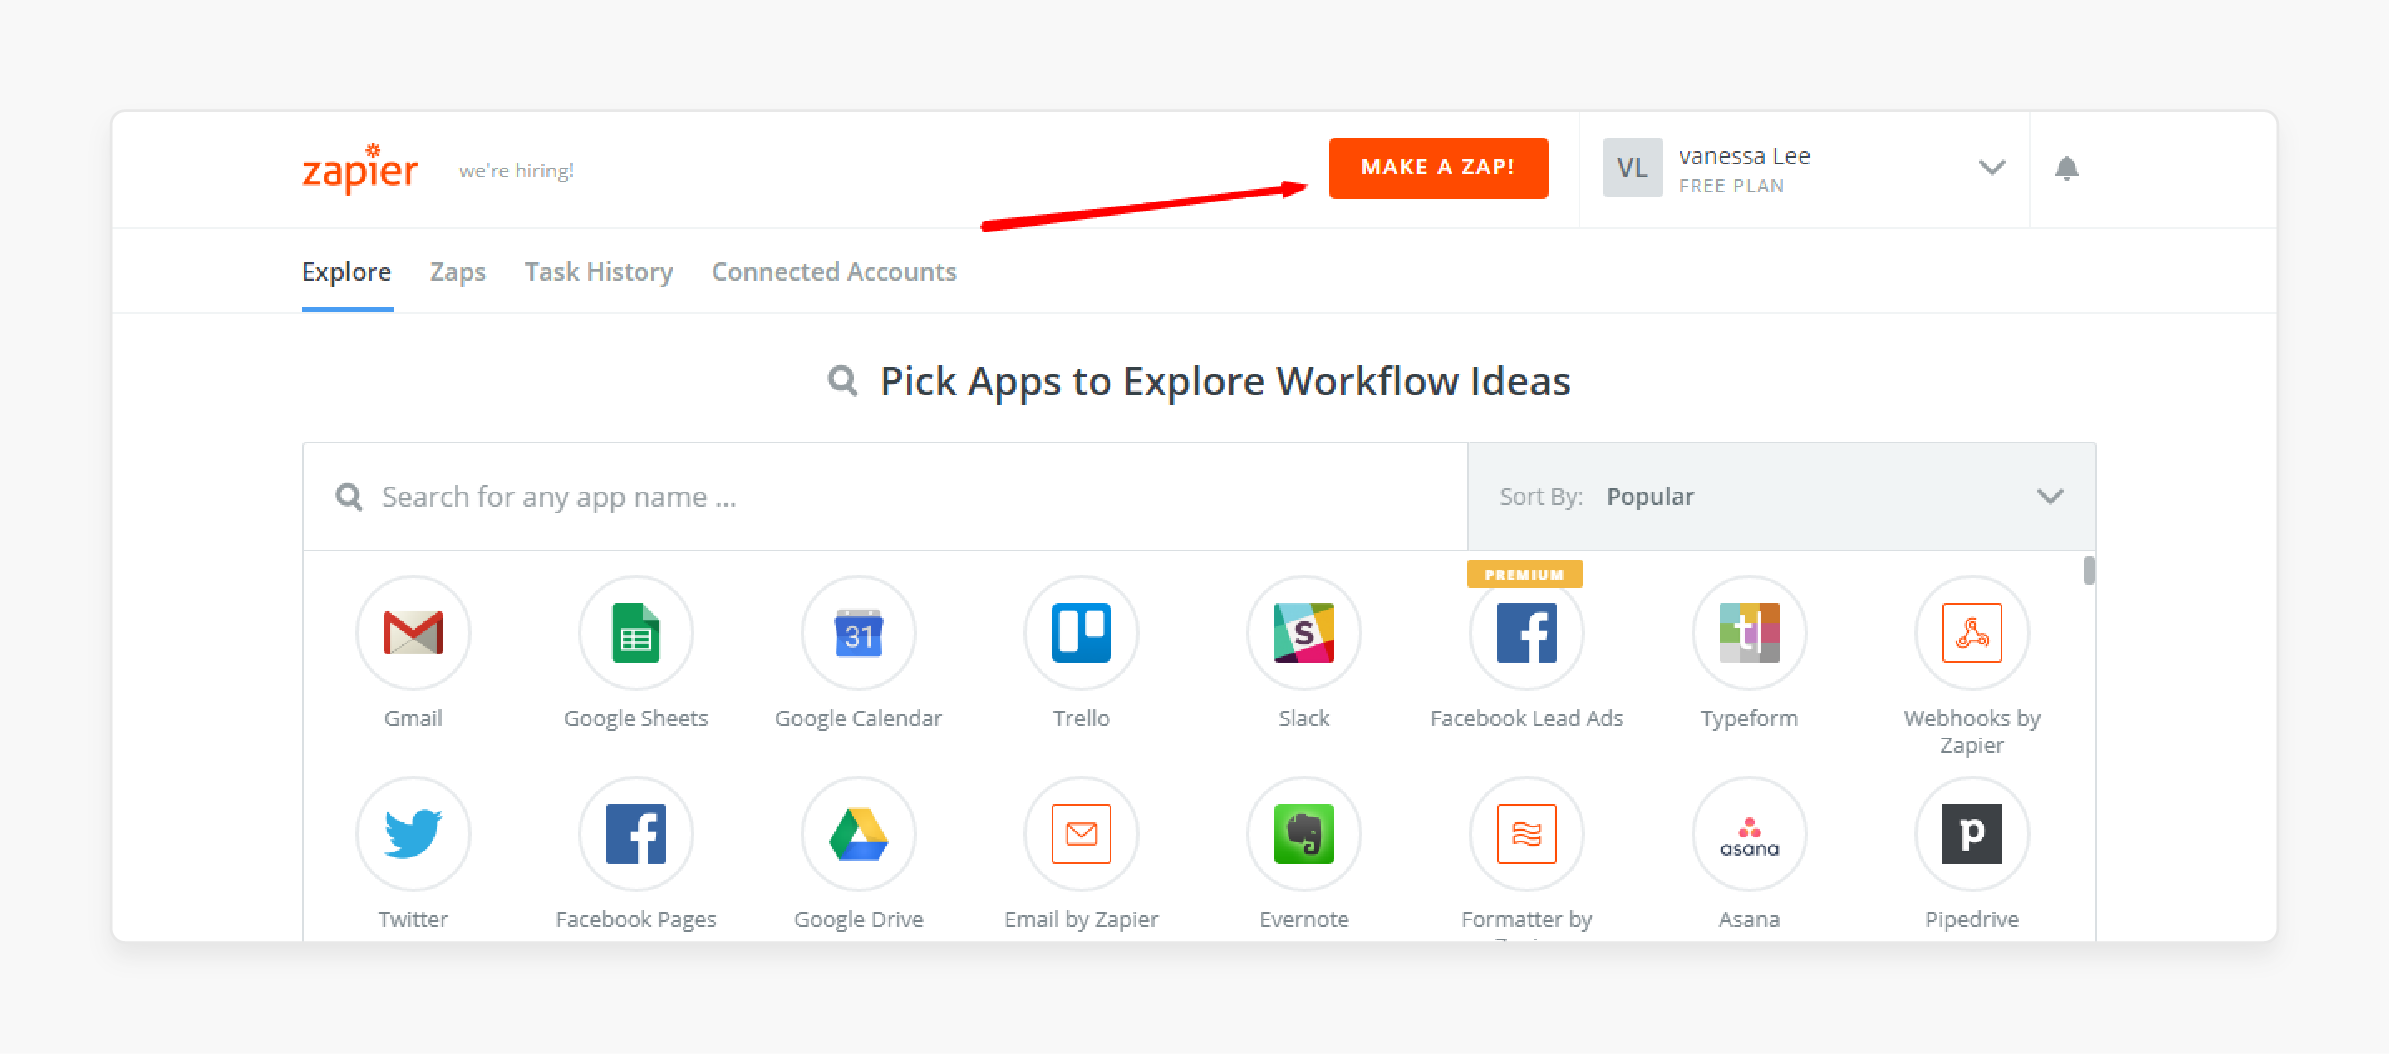Select the Google Drive app icon
2389x1054 pixels.
pyautogui.click(x=859, y=833)
